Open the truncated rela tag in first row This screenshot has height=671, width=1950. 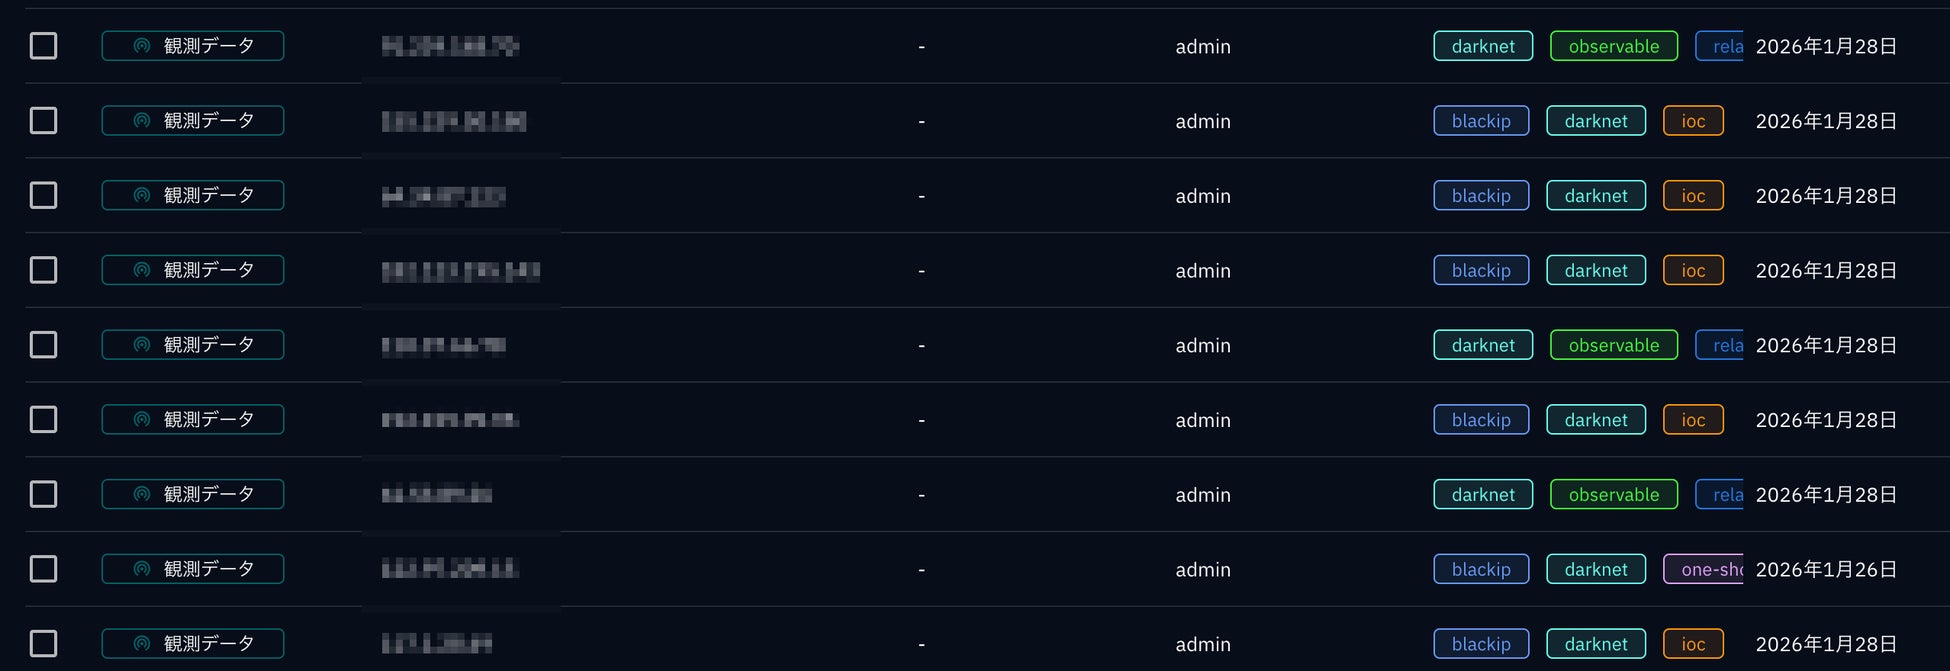1721,46
